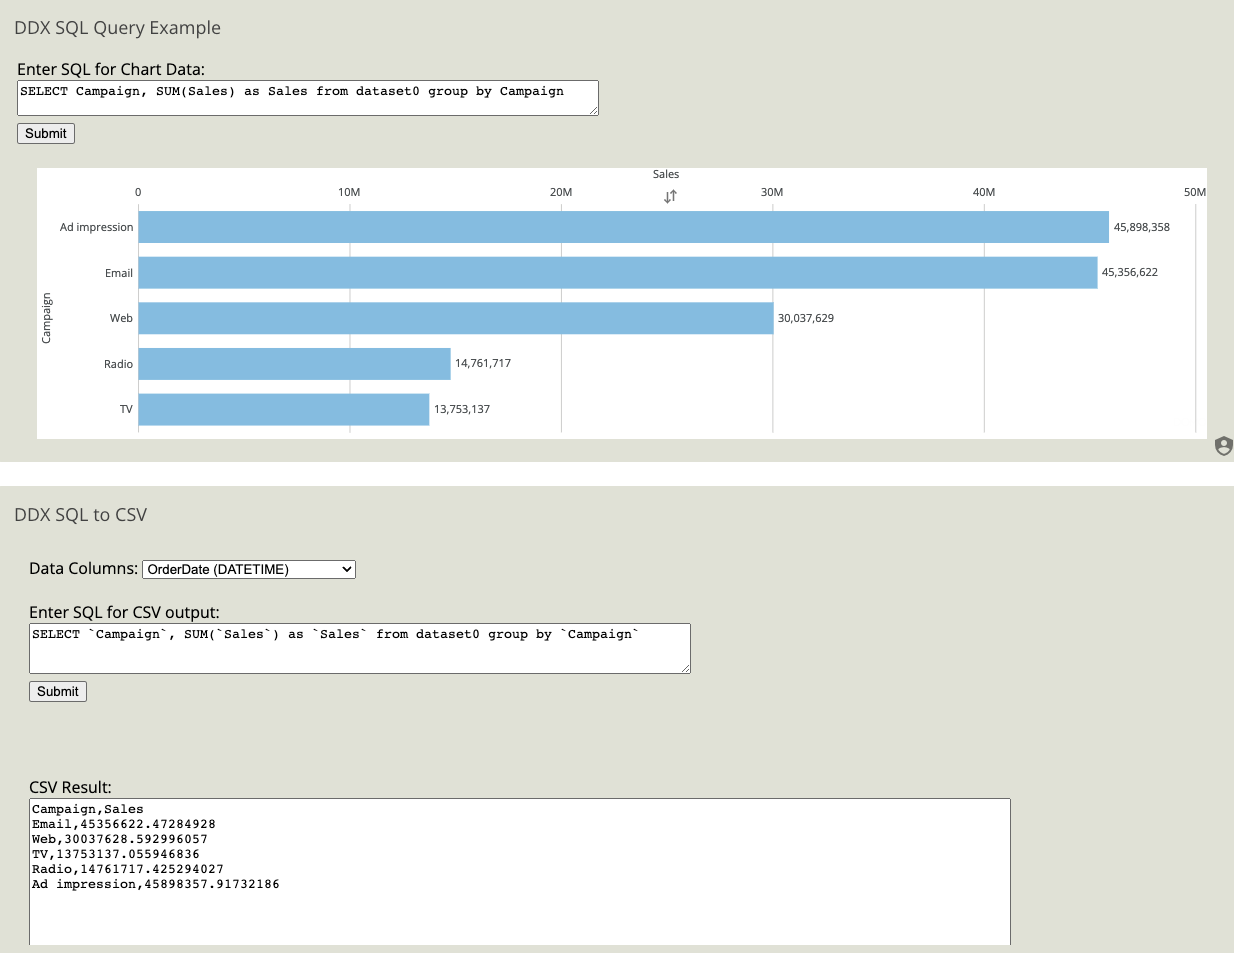Select the Ad impression bar in the chart
The height and width of the screenshot is (953, 1234).
(x=620, y=227)
